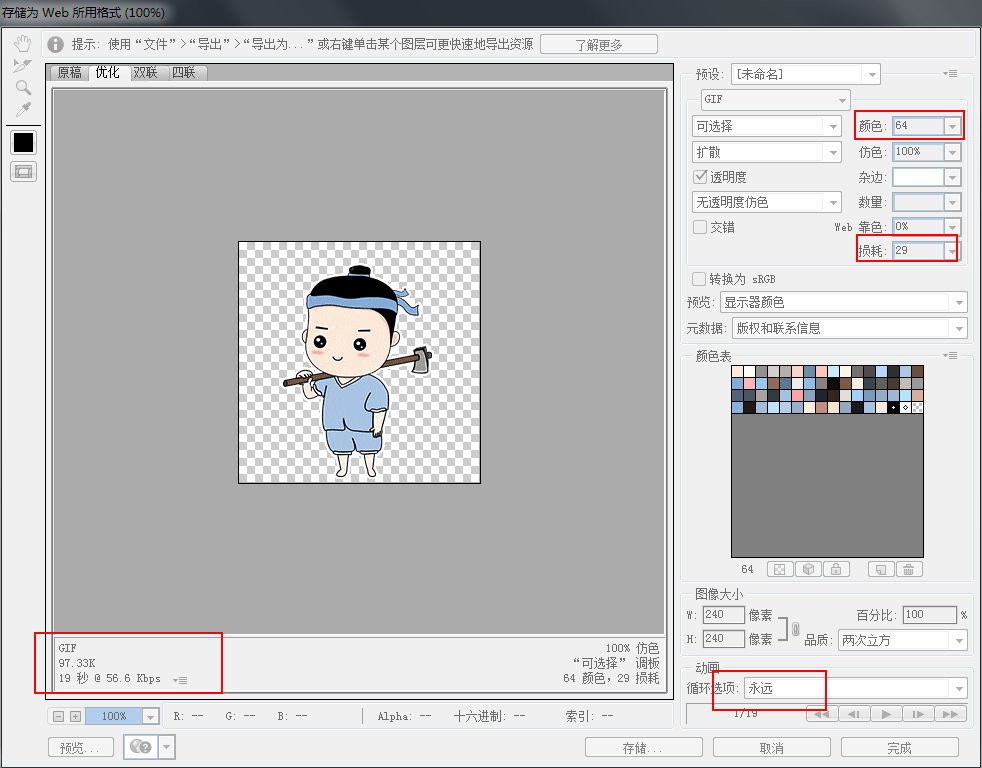Click the zoom out minus icon
The image size is (982, 768).
[x=59, y=716]
